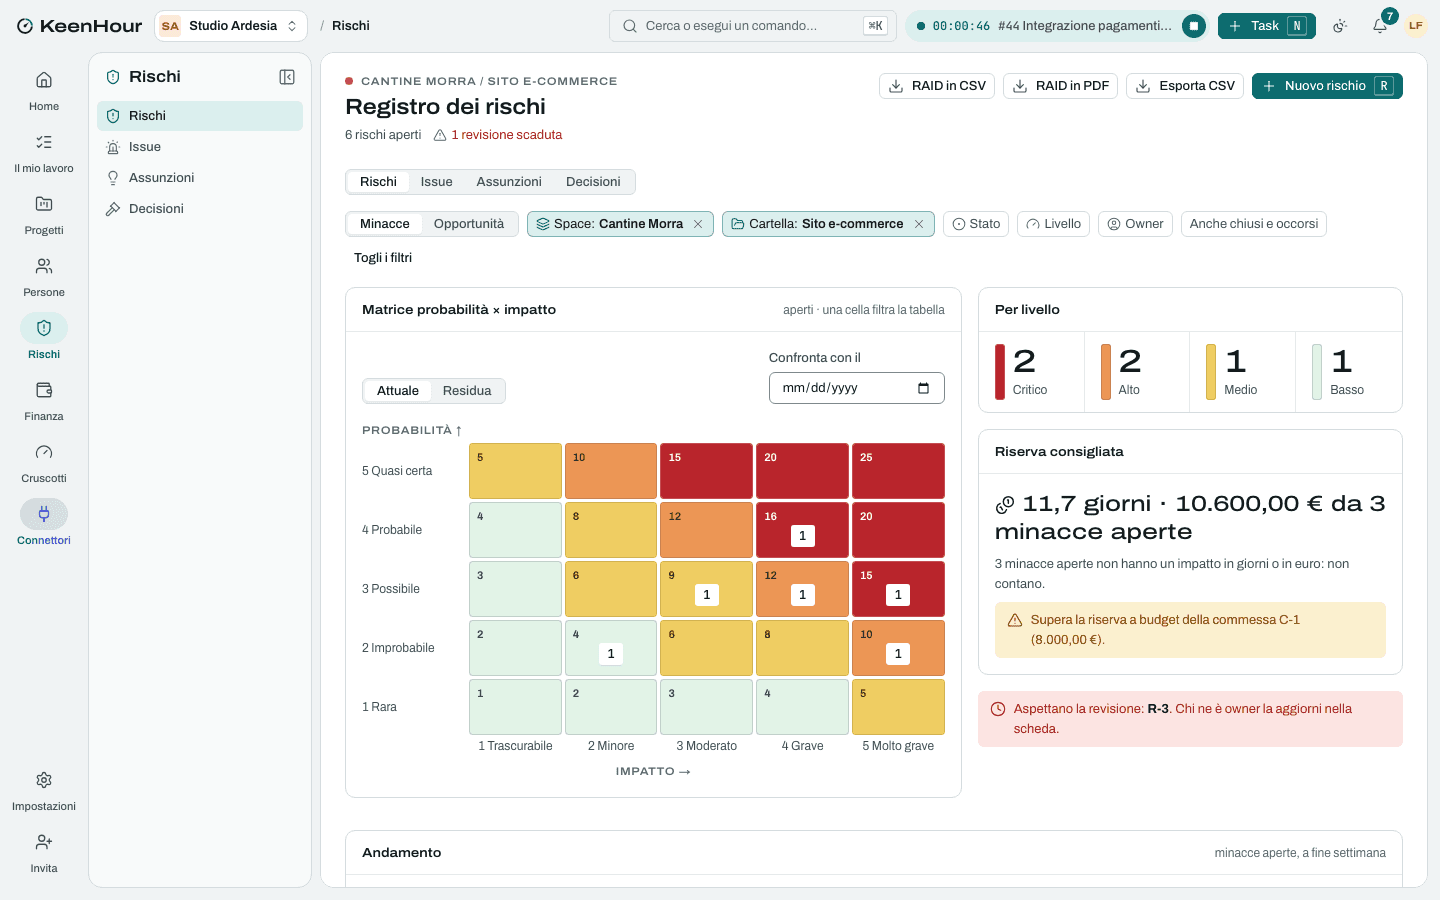
Task: Switch to the Decisioni tab
Action: (593, 182)
